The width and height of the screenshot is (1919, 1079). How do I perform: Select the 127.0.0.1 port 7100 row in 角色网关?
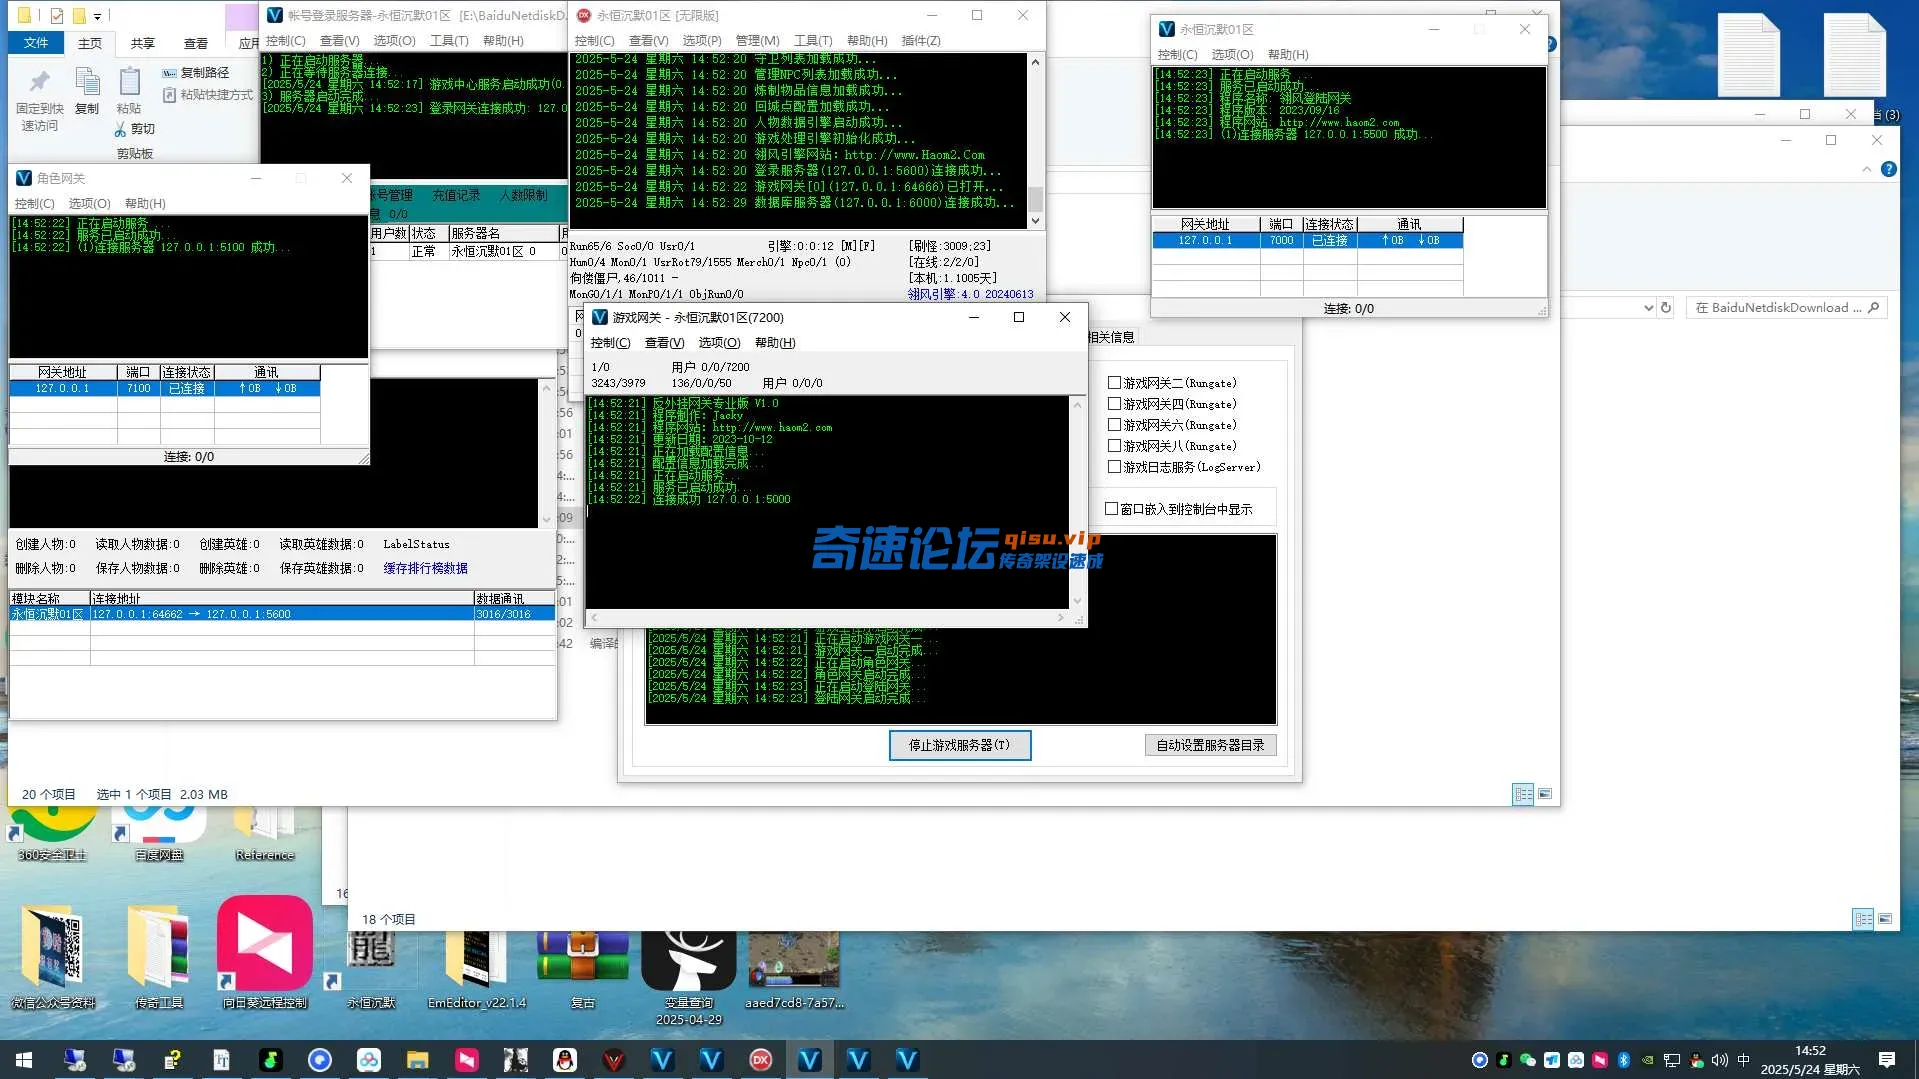click(x=165, y=388)
